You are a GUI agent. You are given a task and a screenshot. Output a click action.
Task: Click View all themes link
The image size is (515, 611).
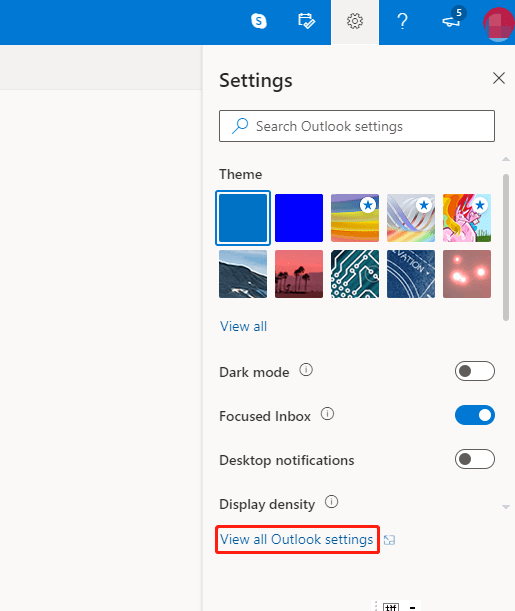[x=243, y=326]
